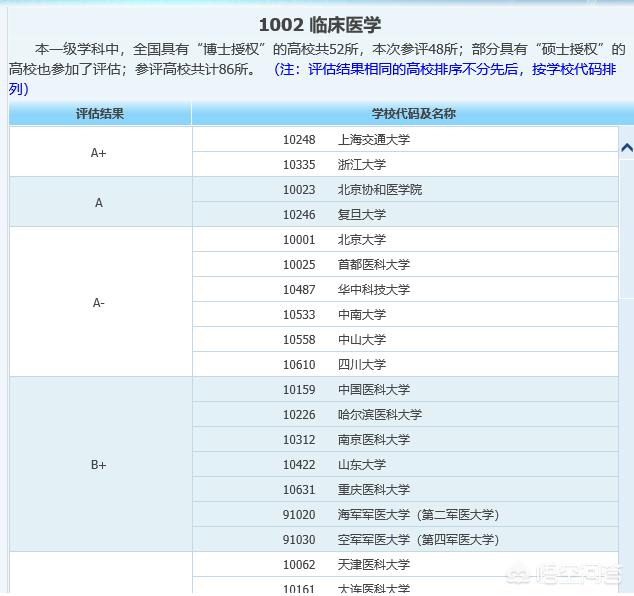
Task: Select row 10335 浙江大学
Action: (405, 165)
